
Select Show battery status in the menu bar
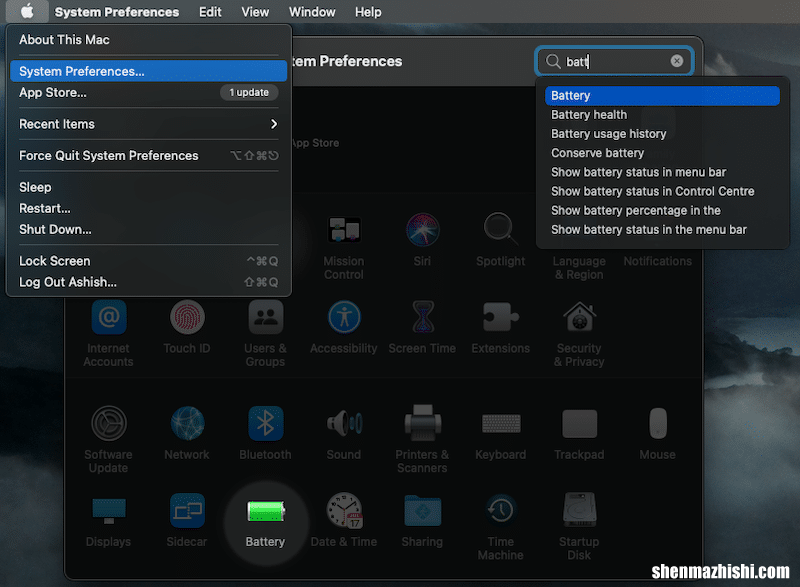[662, 230]
